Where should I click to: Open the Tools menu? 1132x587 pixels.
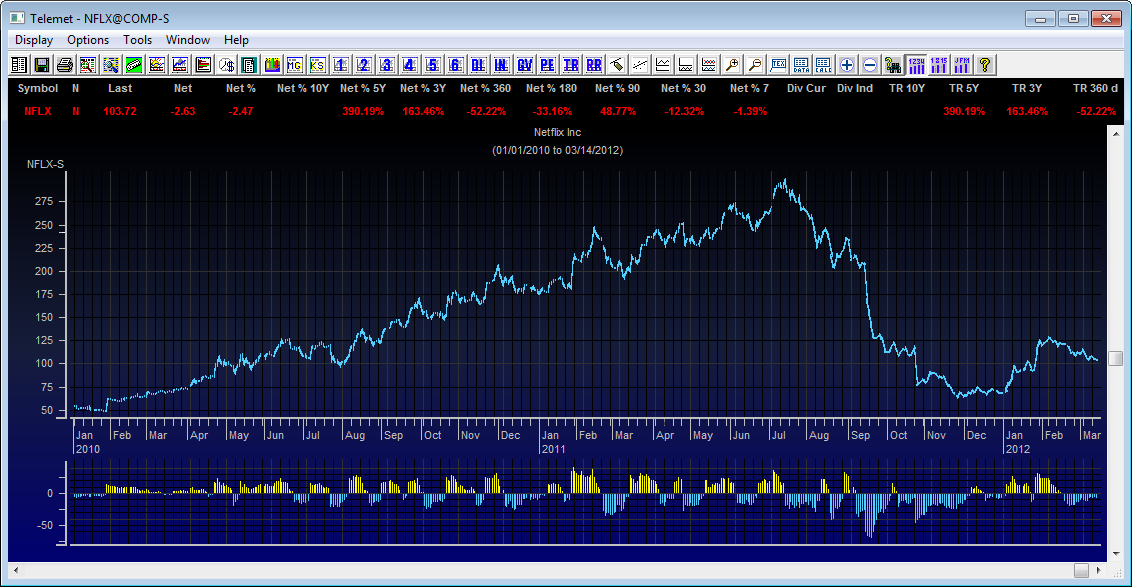pos(137,40)
